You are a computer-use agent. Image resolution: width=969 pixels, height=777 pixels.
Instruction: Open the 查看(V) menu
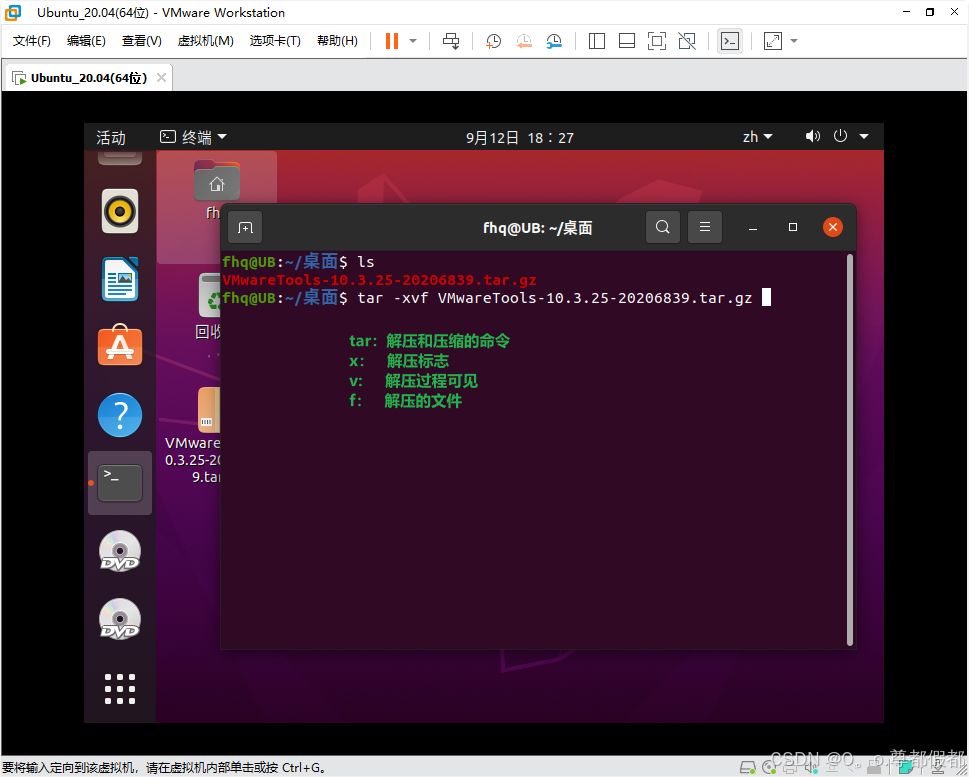142,41
